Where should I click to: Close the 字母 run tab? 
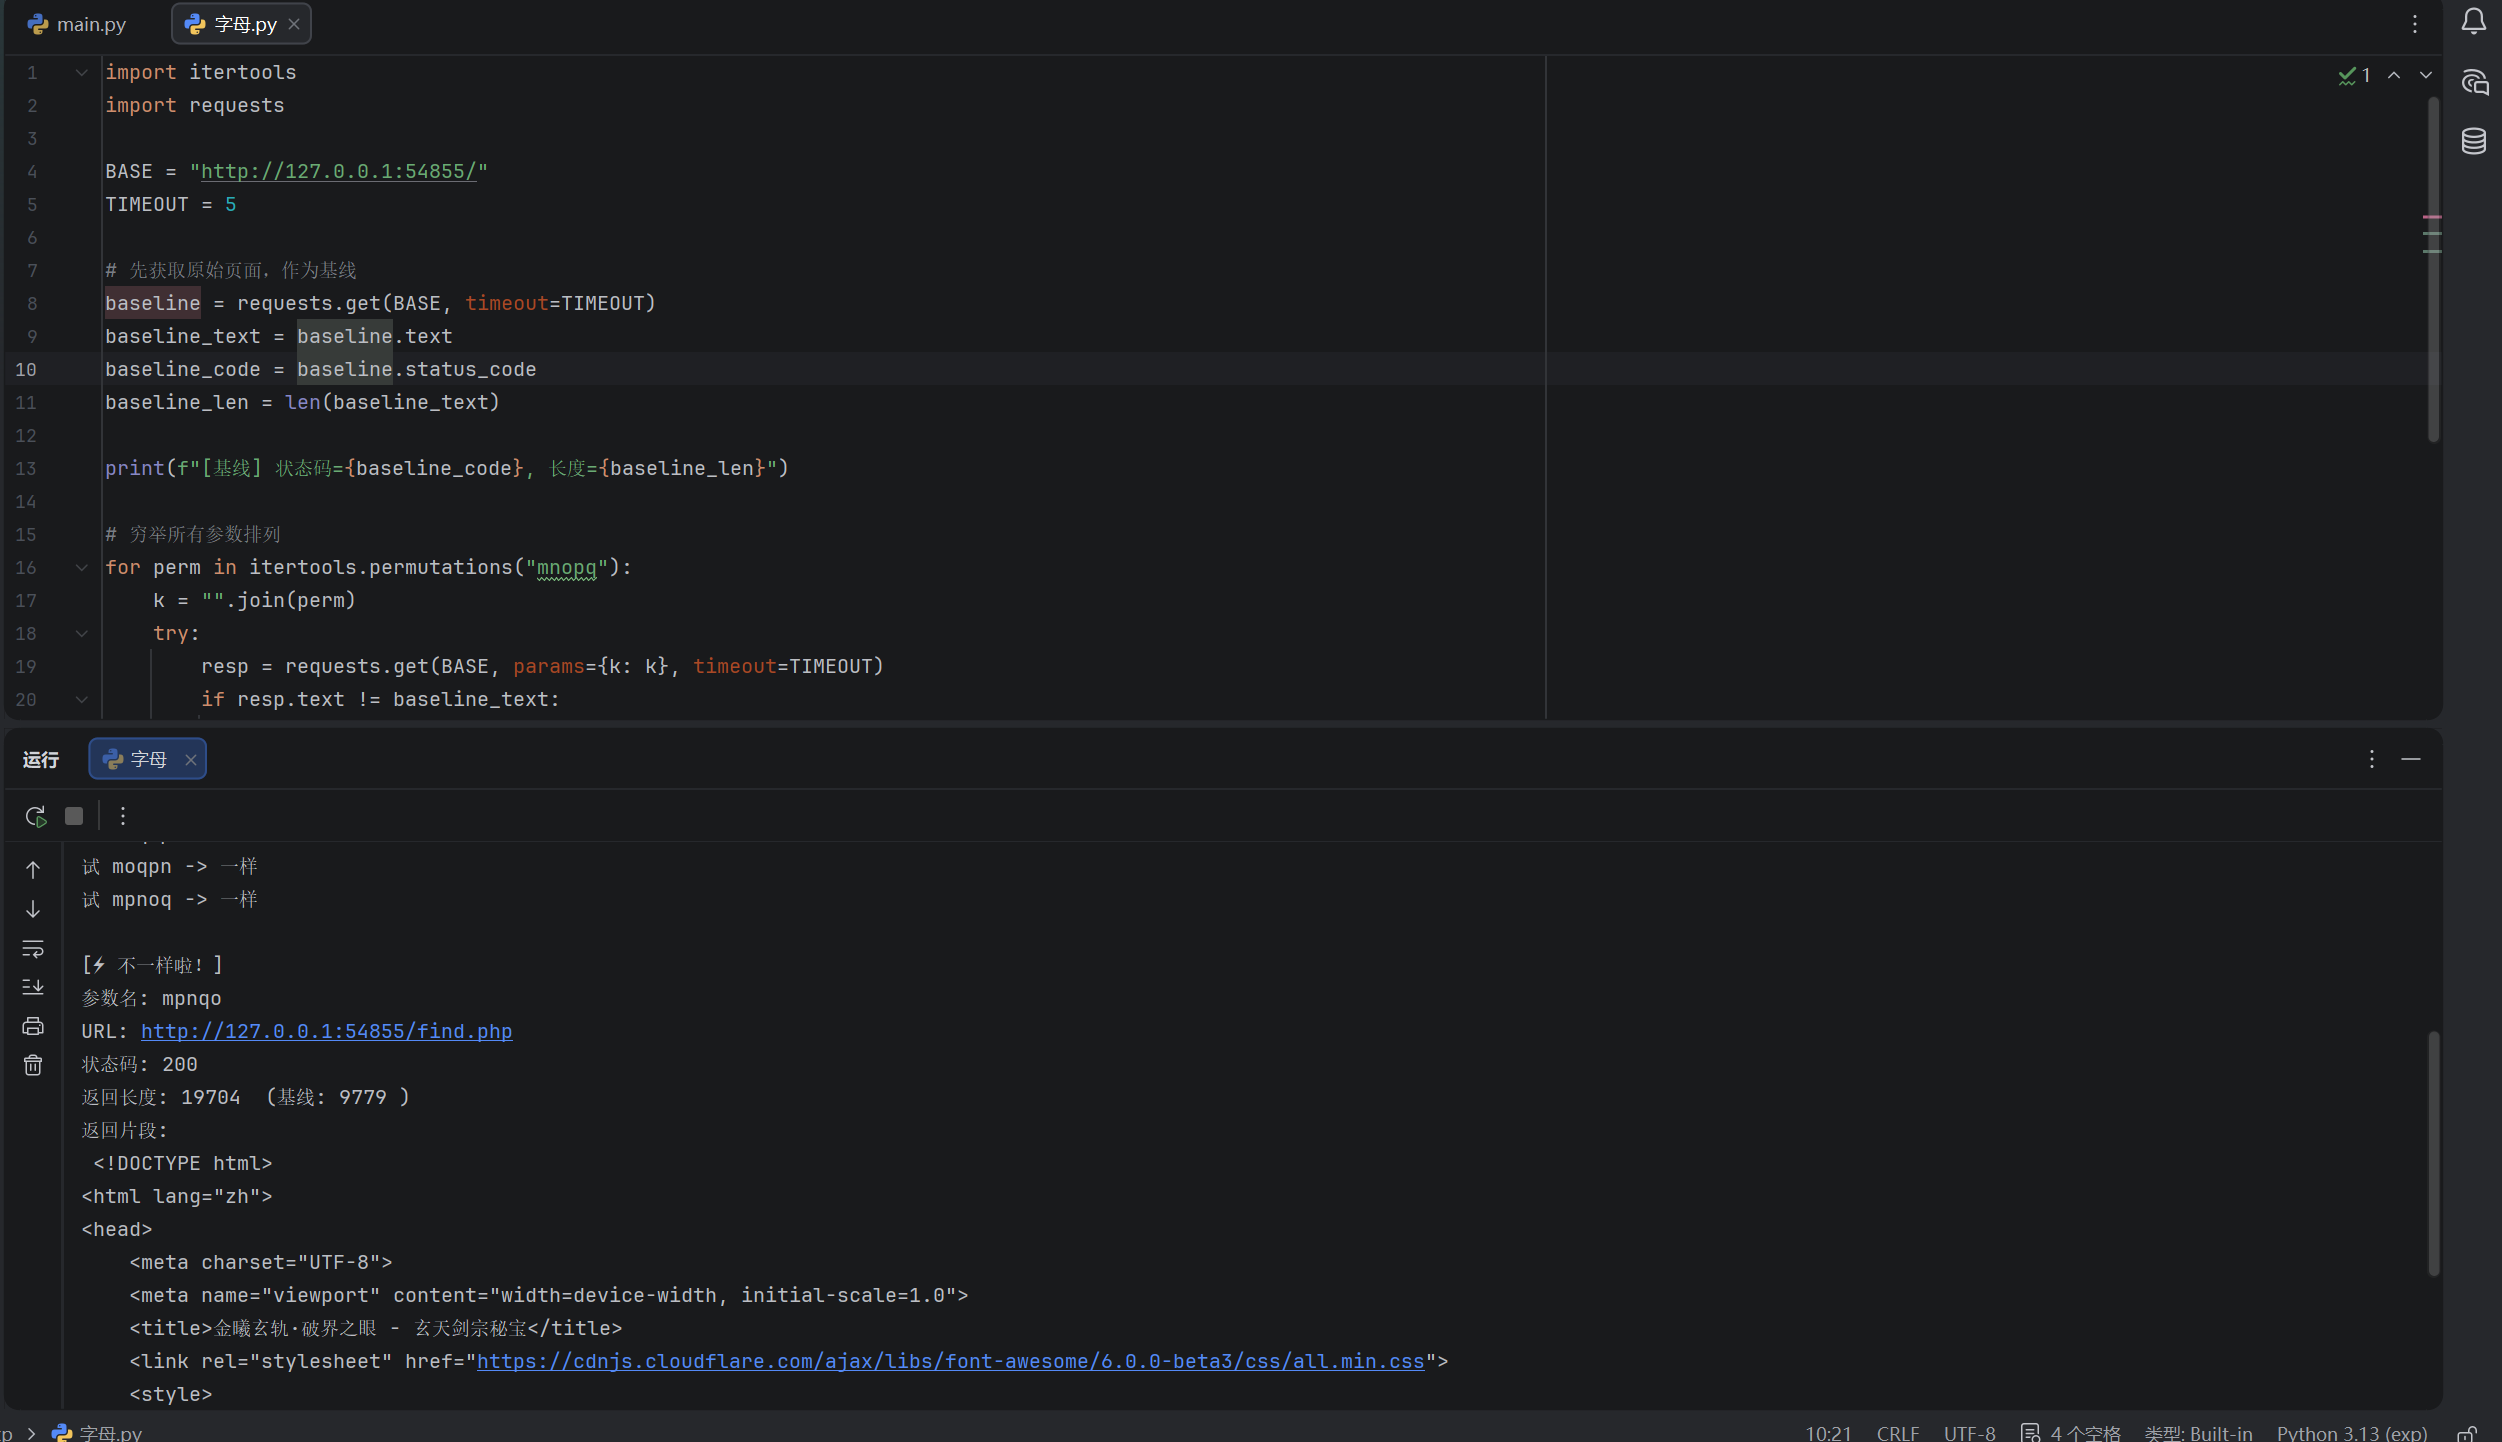tap(190, 760)
